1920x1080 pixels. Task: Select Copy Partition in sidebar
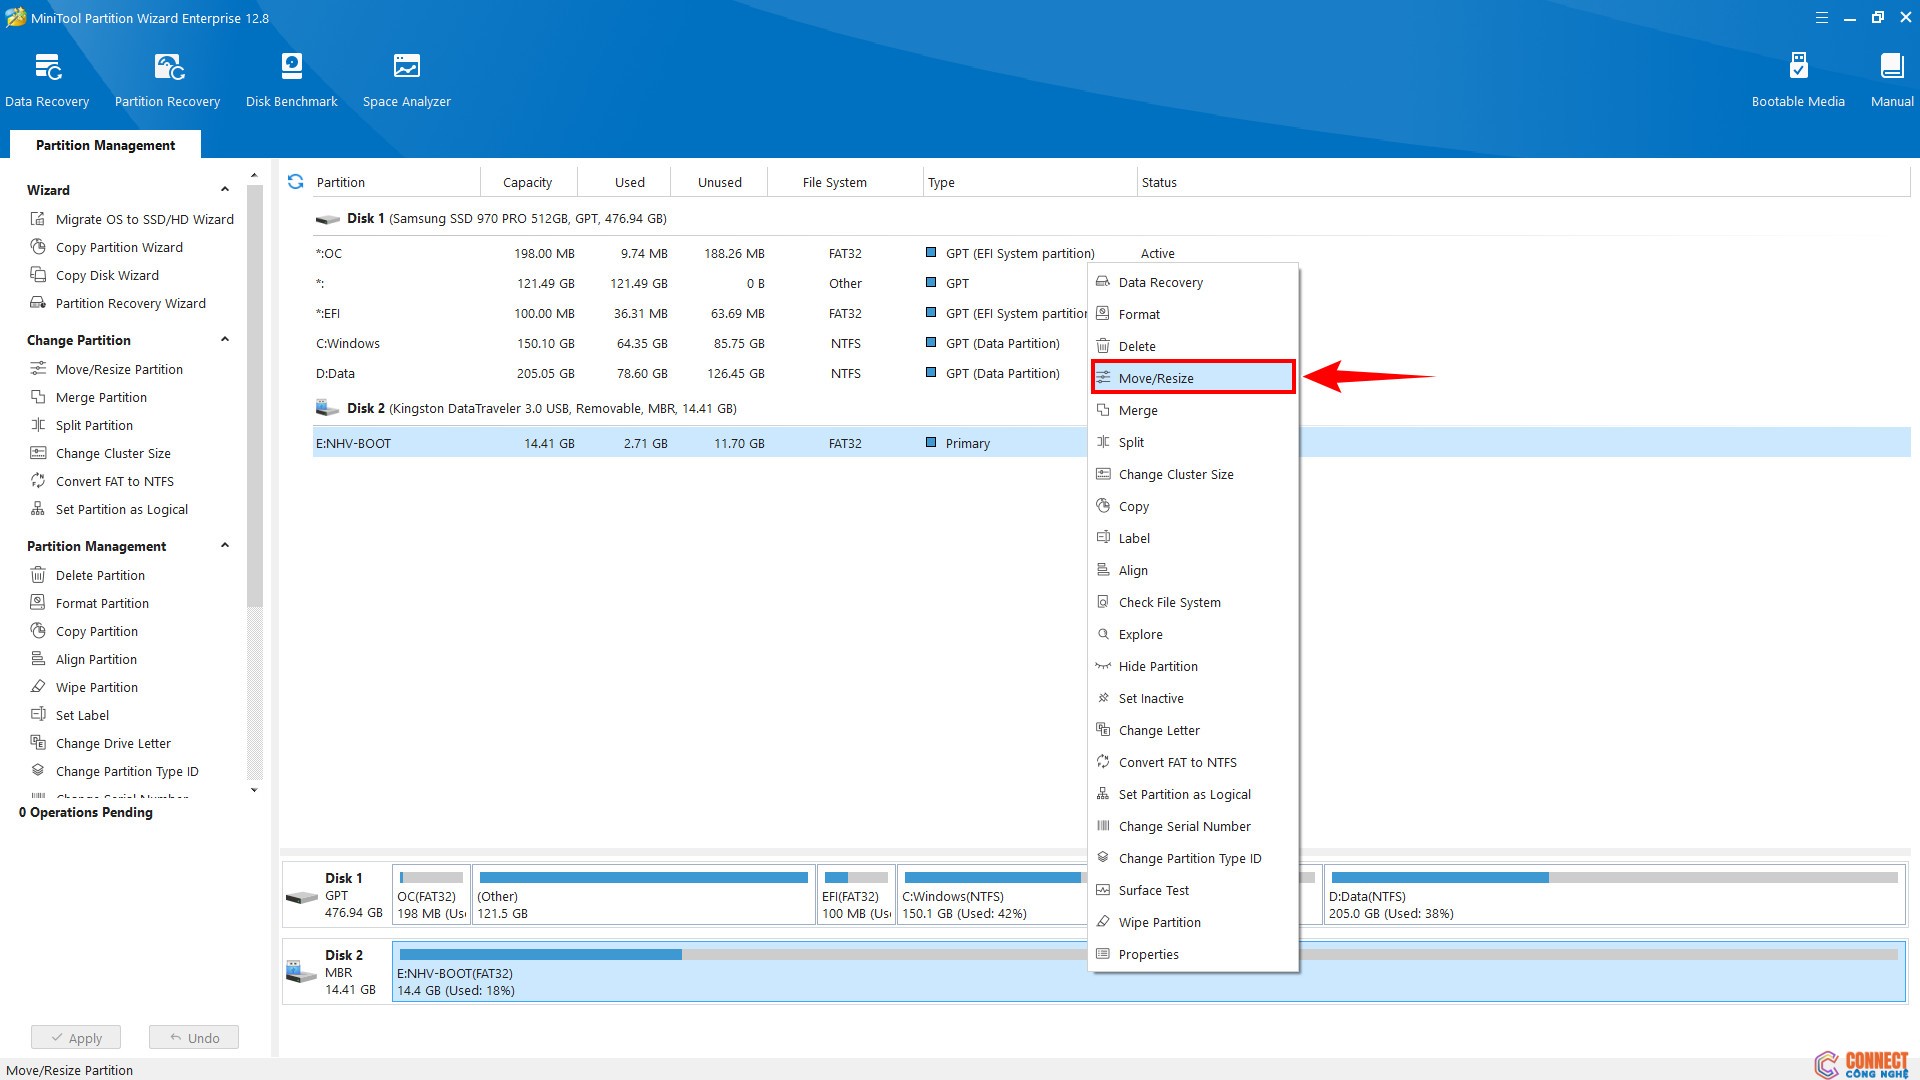84,631
